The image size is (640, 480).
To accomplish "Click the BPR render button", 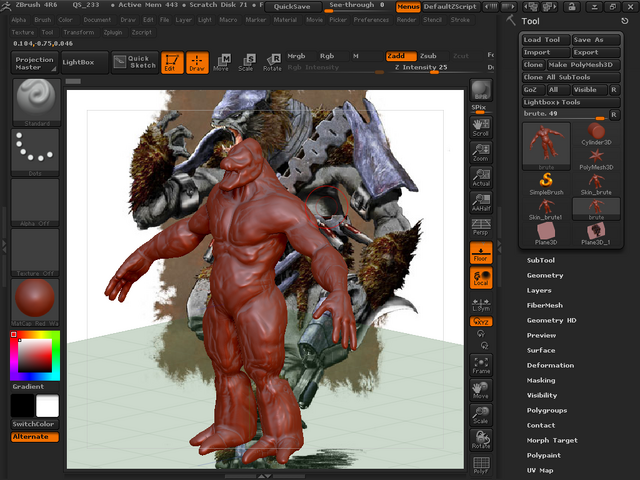I will [x=481, y=90].
